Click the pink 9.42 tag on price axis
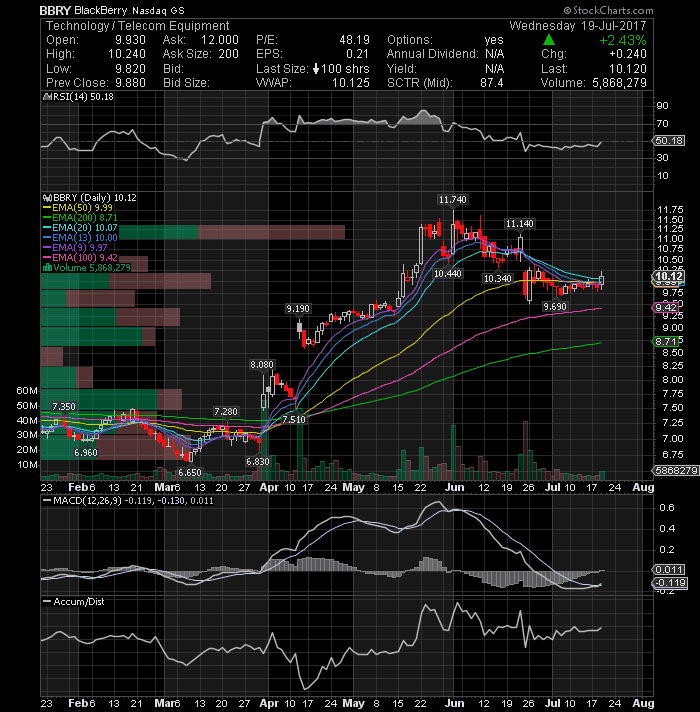 [665, 307]
